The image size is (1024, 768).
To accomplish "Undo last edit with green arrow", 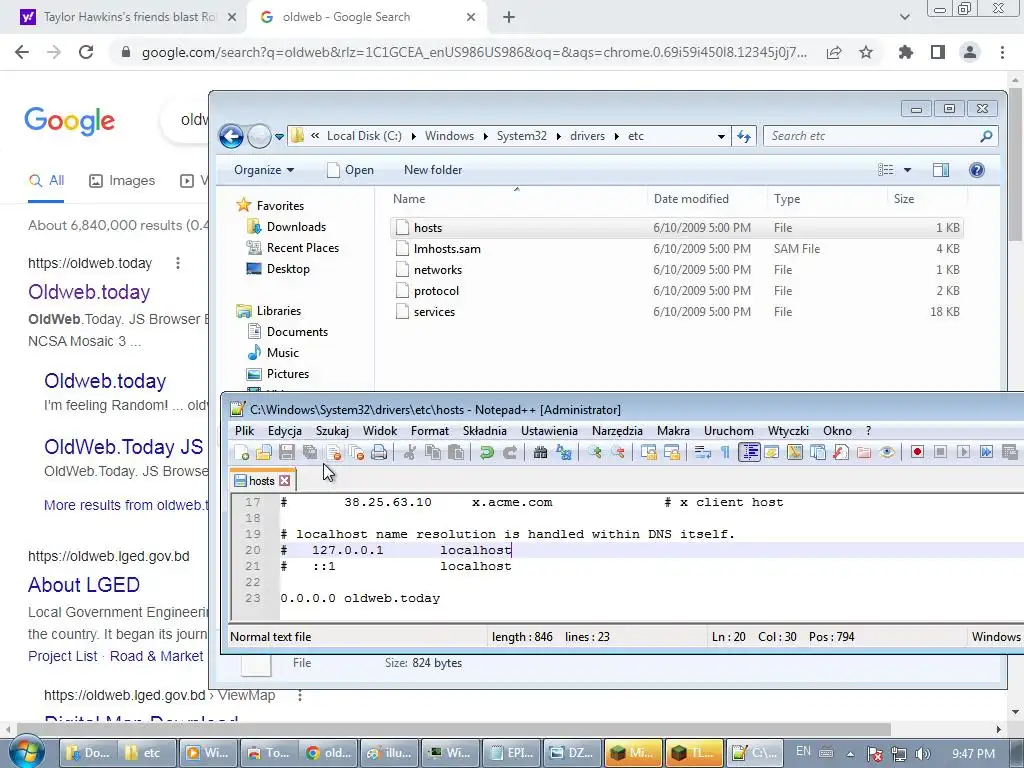I will pyautogui.click(x=486, y=452).
